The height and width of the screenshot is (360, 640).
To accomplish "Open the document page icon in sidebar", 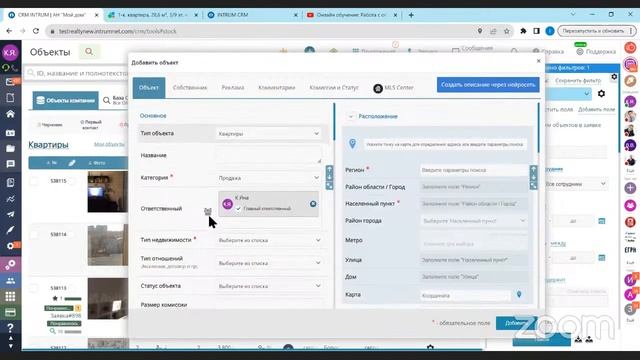I will pos(10,98).
